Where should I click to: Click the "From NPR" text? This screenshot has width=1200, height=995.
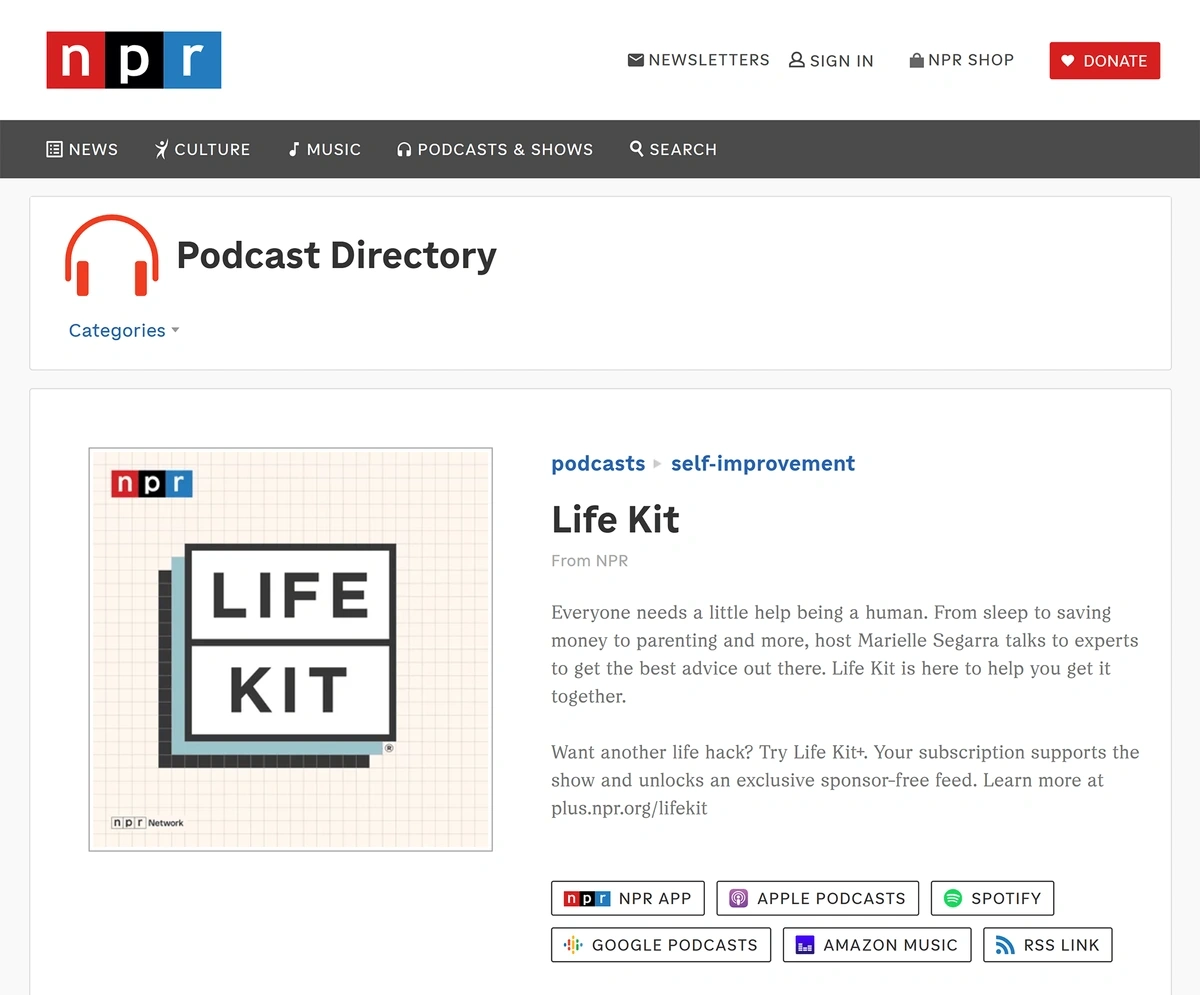590,560
